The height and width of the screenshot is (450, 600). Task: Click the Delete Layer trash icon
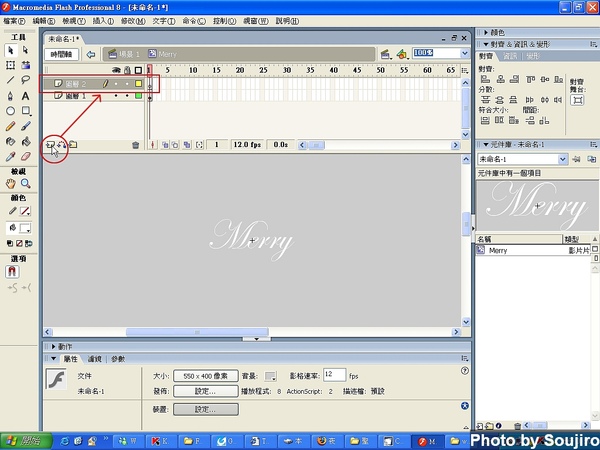[136, 145]
